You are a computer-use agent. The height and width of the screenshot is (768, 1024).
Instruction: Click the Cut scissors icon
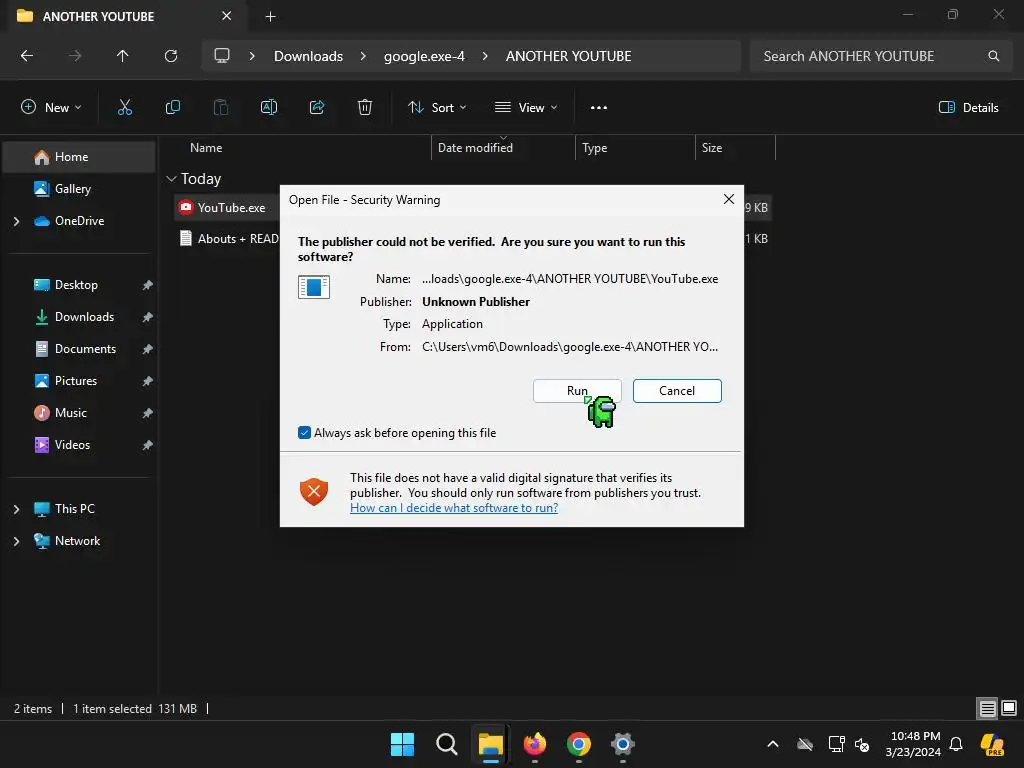(x=125, y=108)
